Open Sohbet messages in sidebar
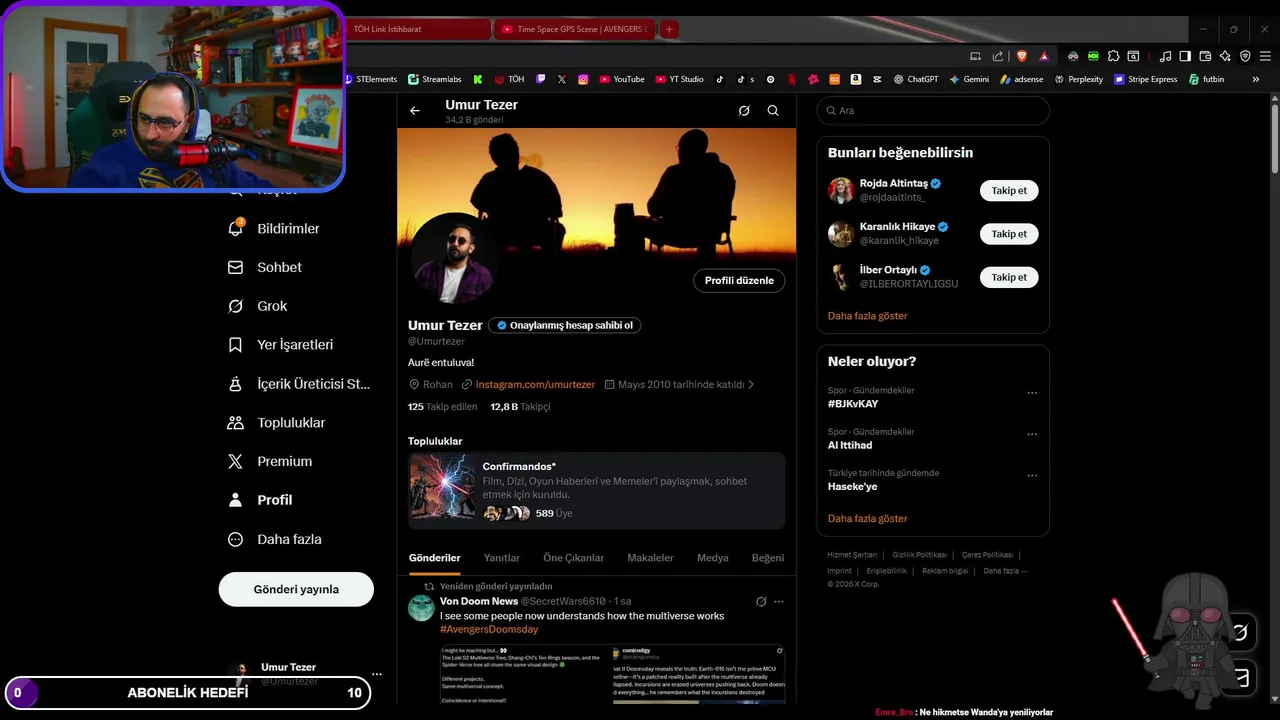1280x720 pixels. click(x=265, y=267)
